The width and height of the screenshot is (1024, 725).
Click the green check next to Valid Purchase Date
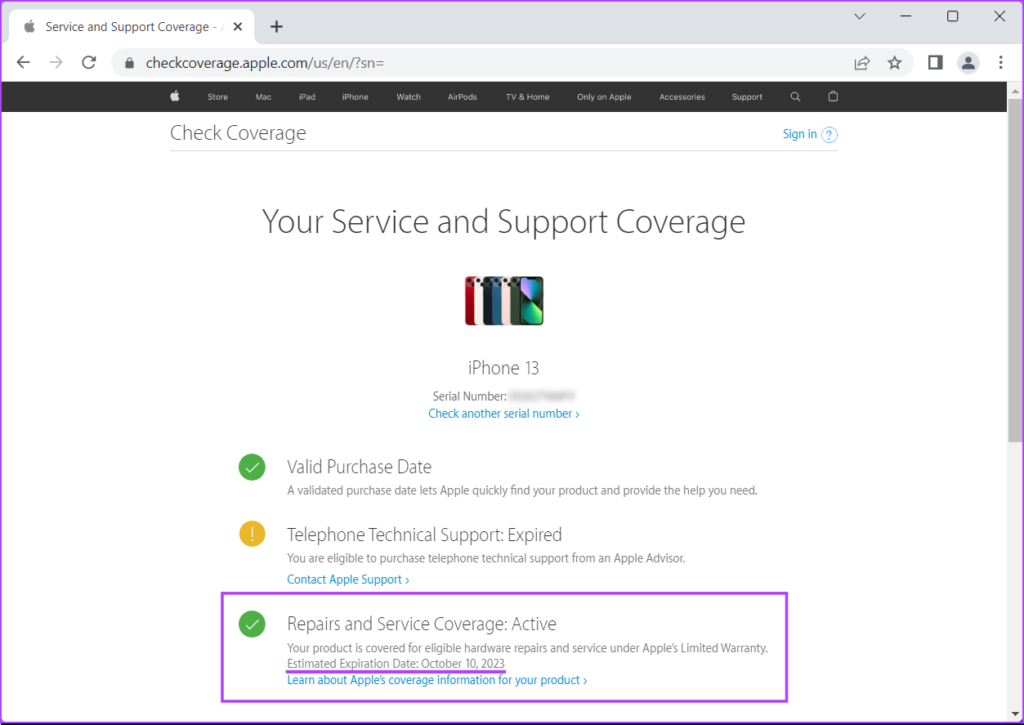click(x=252, y=467)
